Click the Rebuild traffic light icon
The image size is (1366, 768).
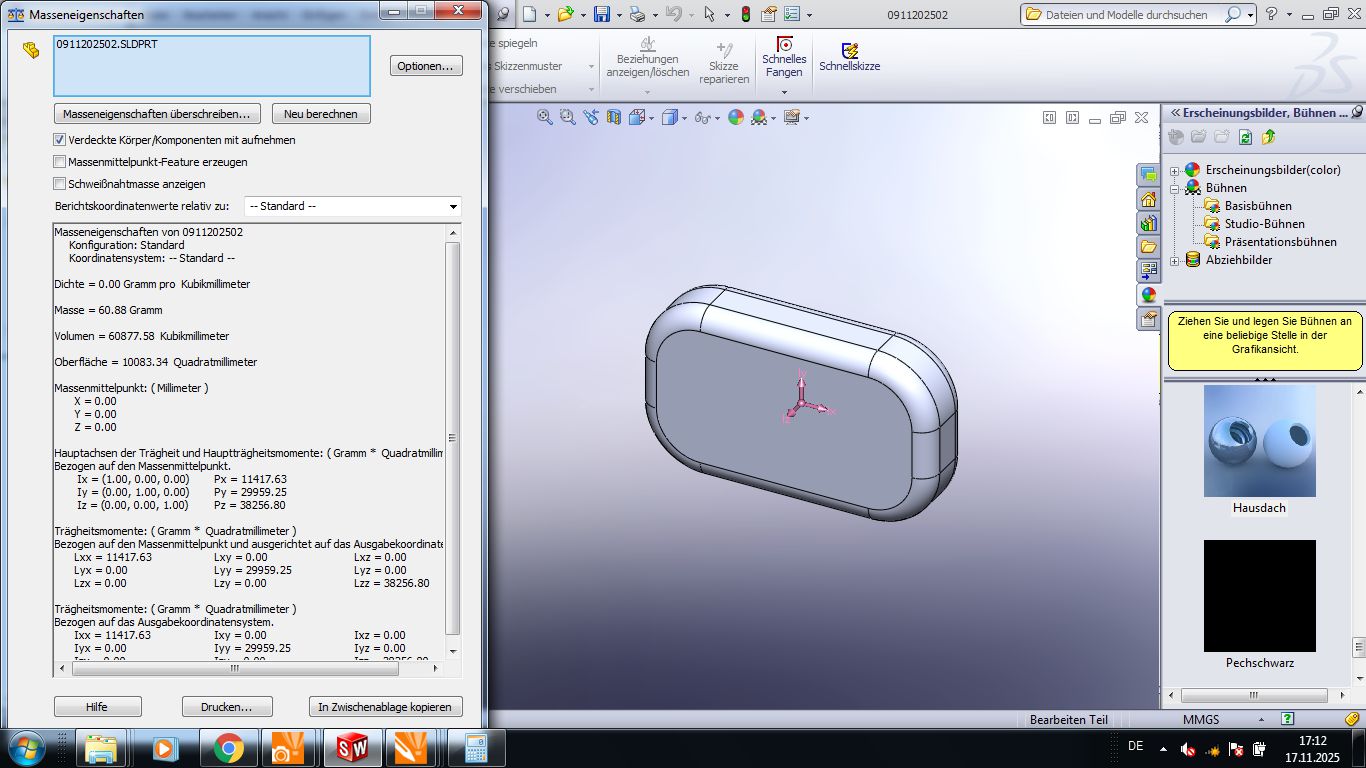click(x=745, y=14)
